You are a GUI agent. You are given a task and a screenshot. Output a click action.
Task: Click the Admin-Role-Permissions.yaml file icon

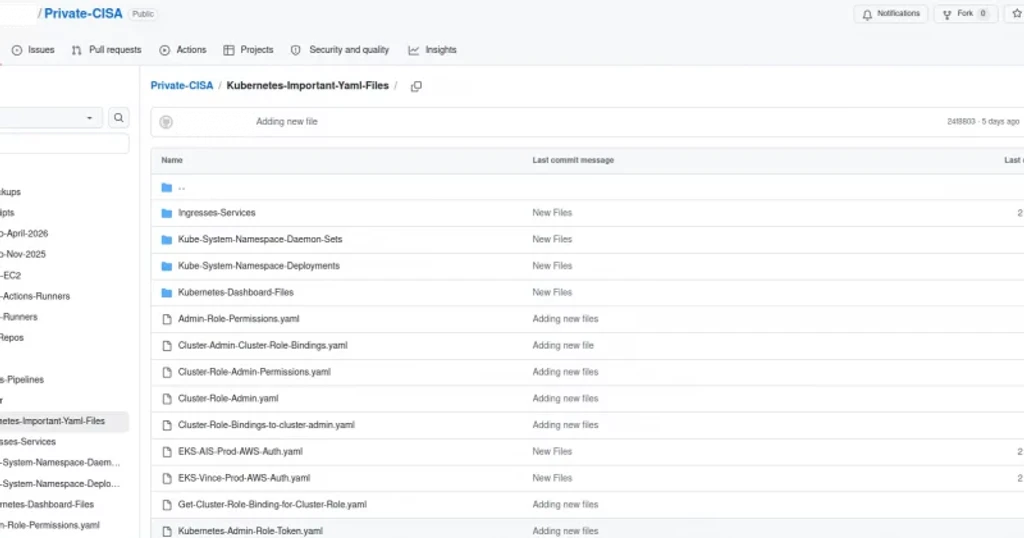[167, 319]
